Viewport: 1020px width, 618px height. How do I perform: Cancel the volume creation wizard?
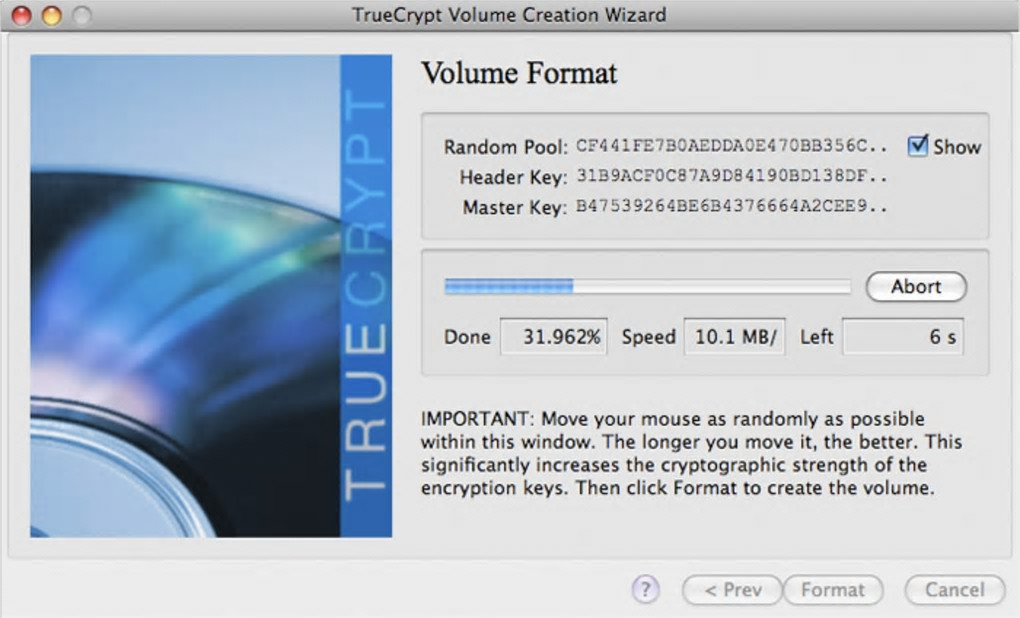click(954, 590)
